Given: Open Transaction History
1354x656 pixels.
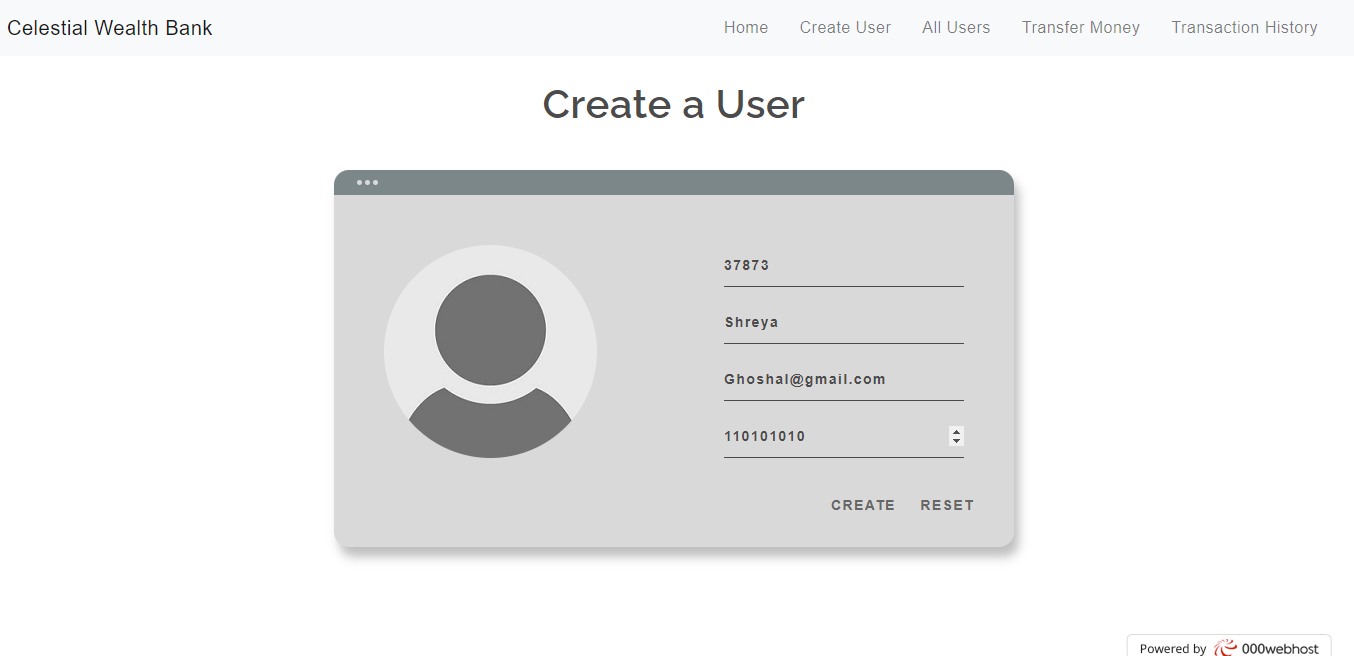Looking at the screenshot, I should (1244, 27).
